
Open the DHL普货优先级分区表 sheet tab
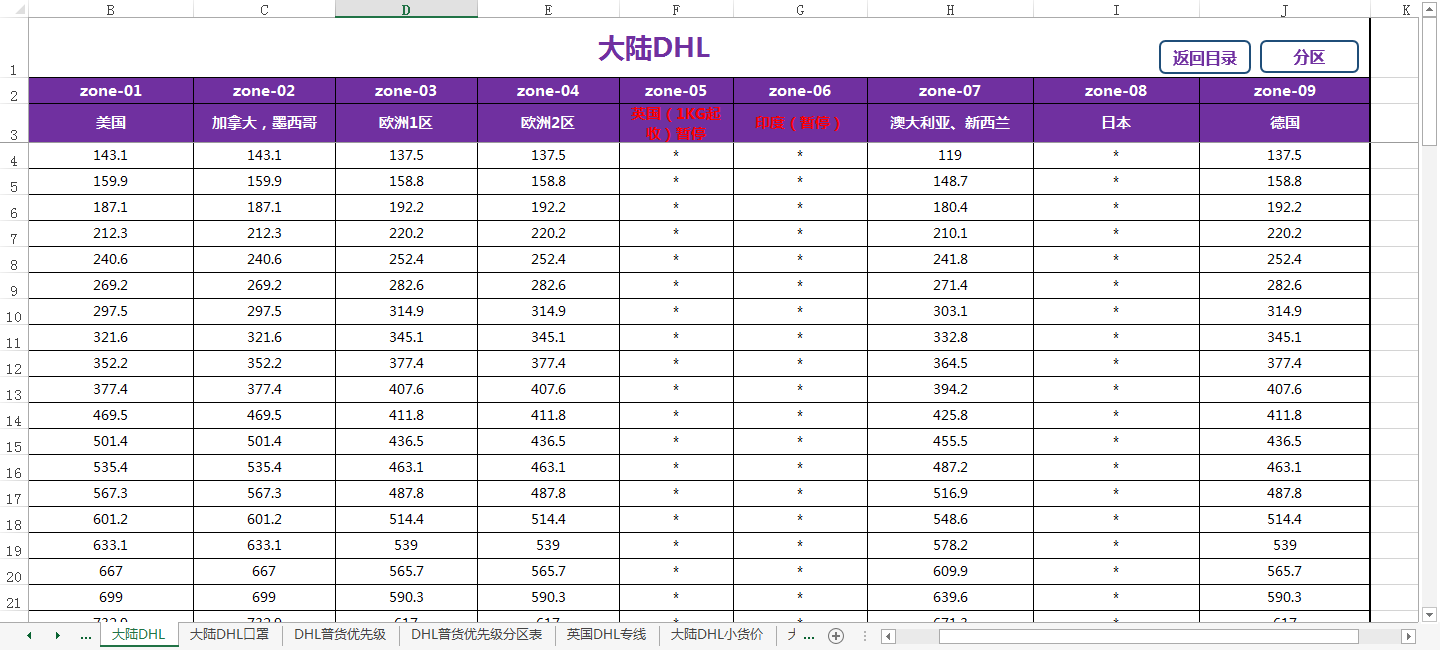pos(476,635)
